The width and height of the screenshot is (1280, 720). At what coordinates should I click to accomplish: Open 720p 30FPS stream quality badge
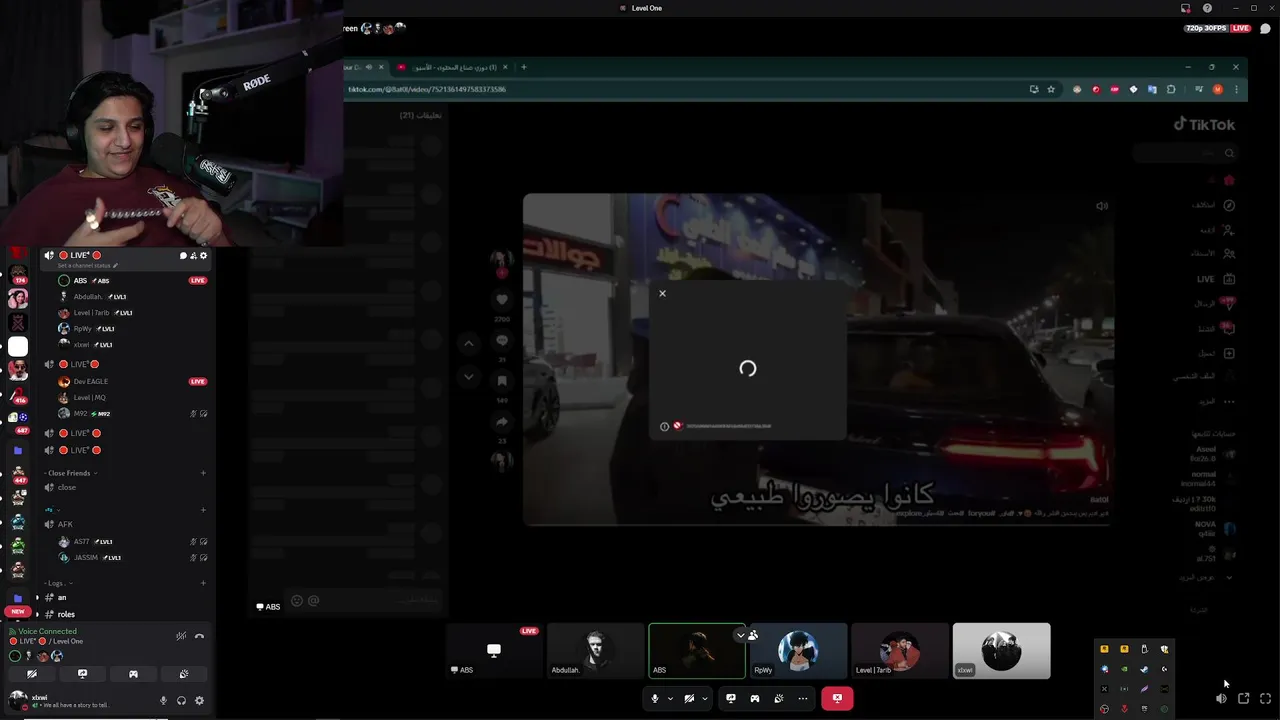[1207, 28]
